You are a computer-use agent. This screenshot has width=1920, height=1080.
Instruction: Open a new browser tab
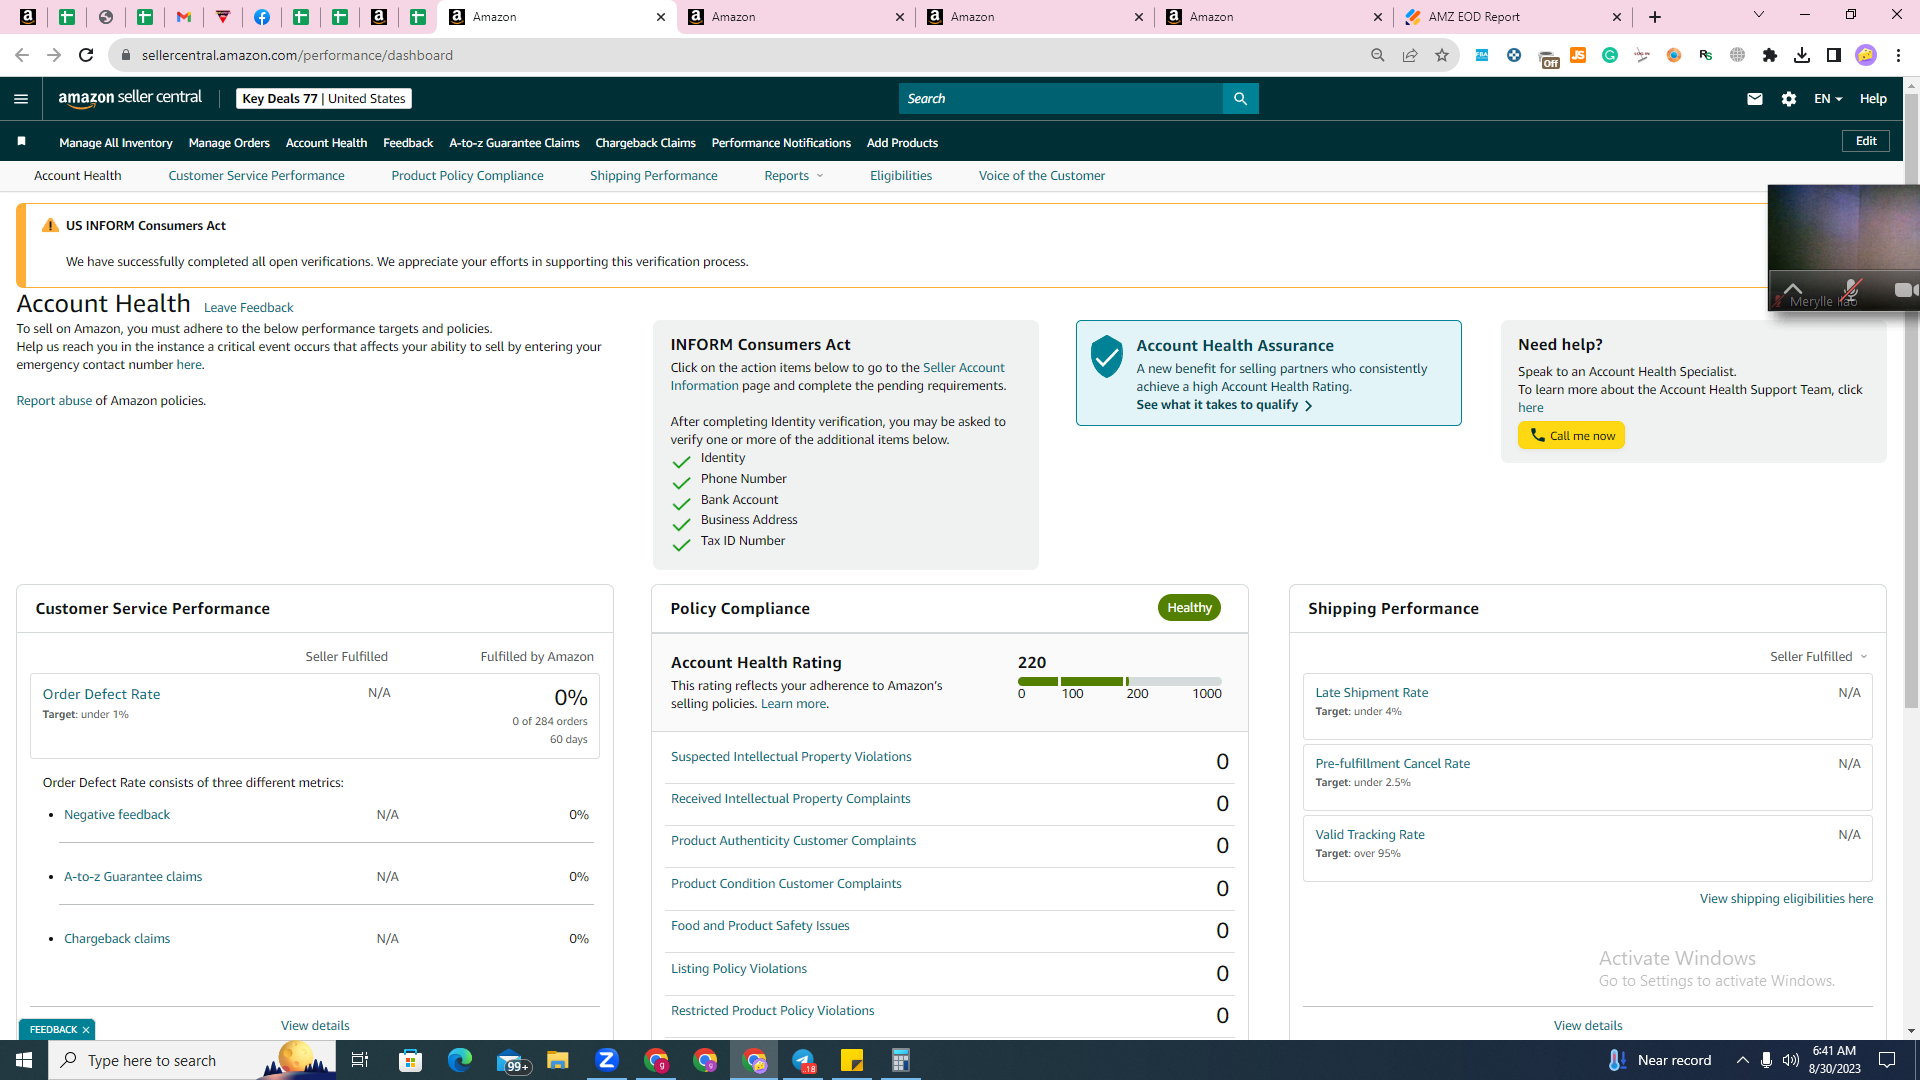[x=1655, y=17]
